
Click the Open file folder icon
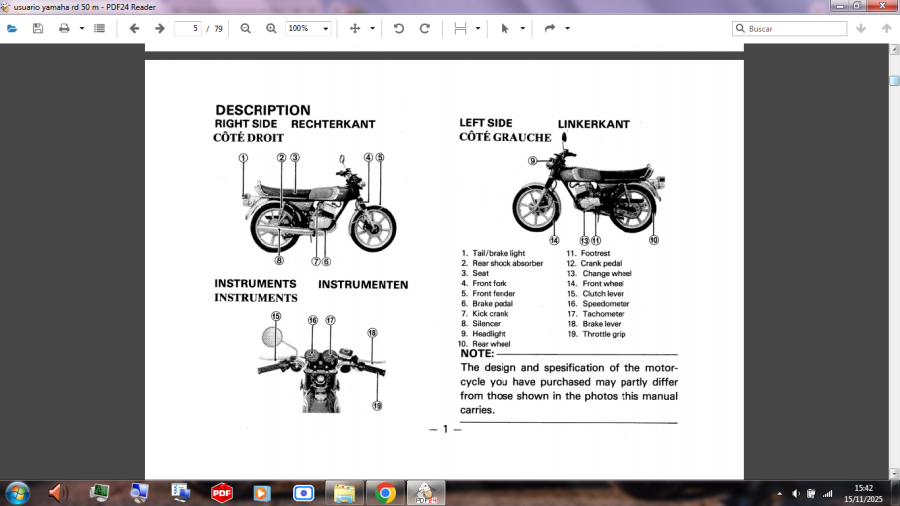[x=12, y=29]
